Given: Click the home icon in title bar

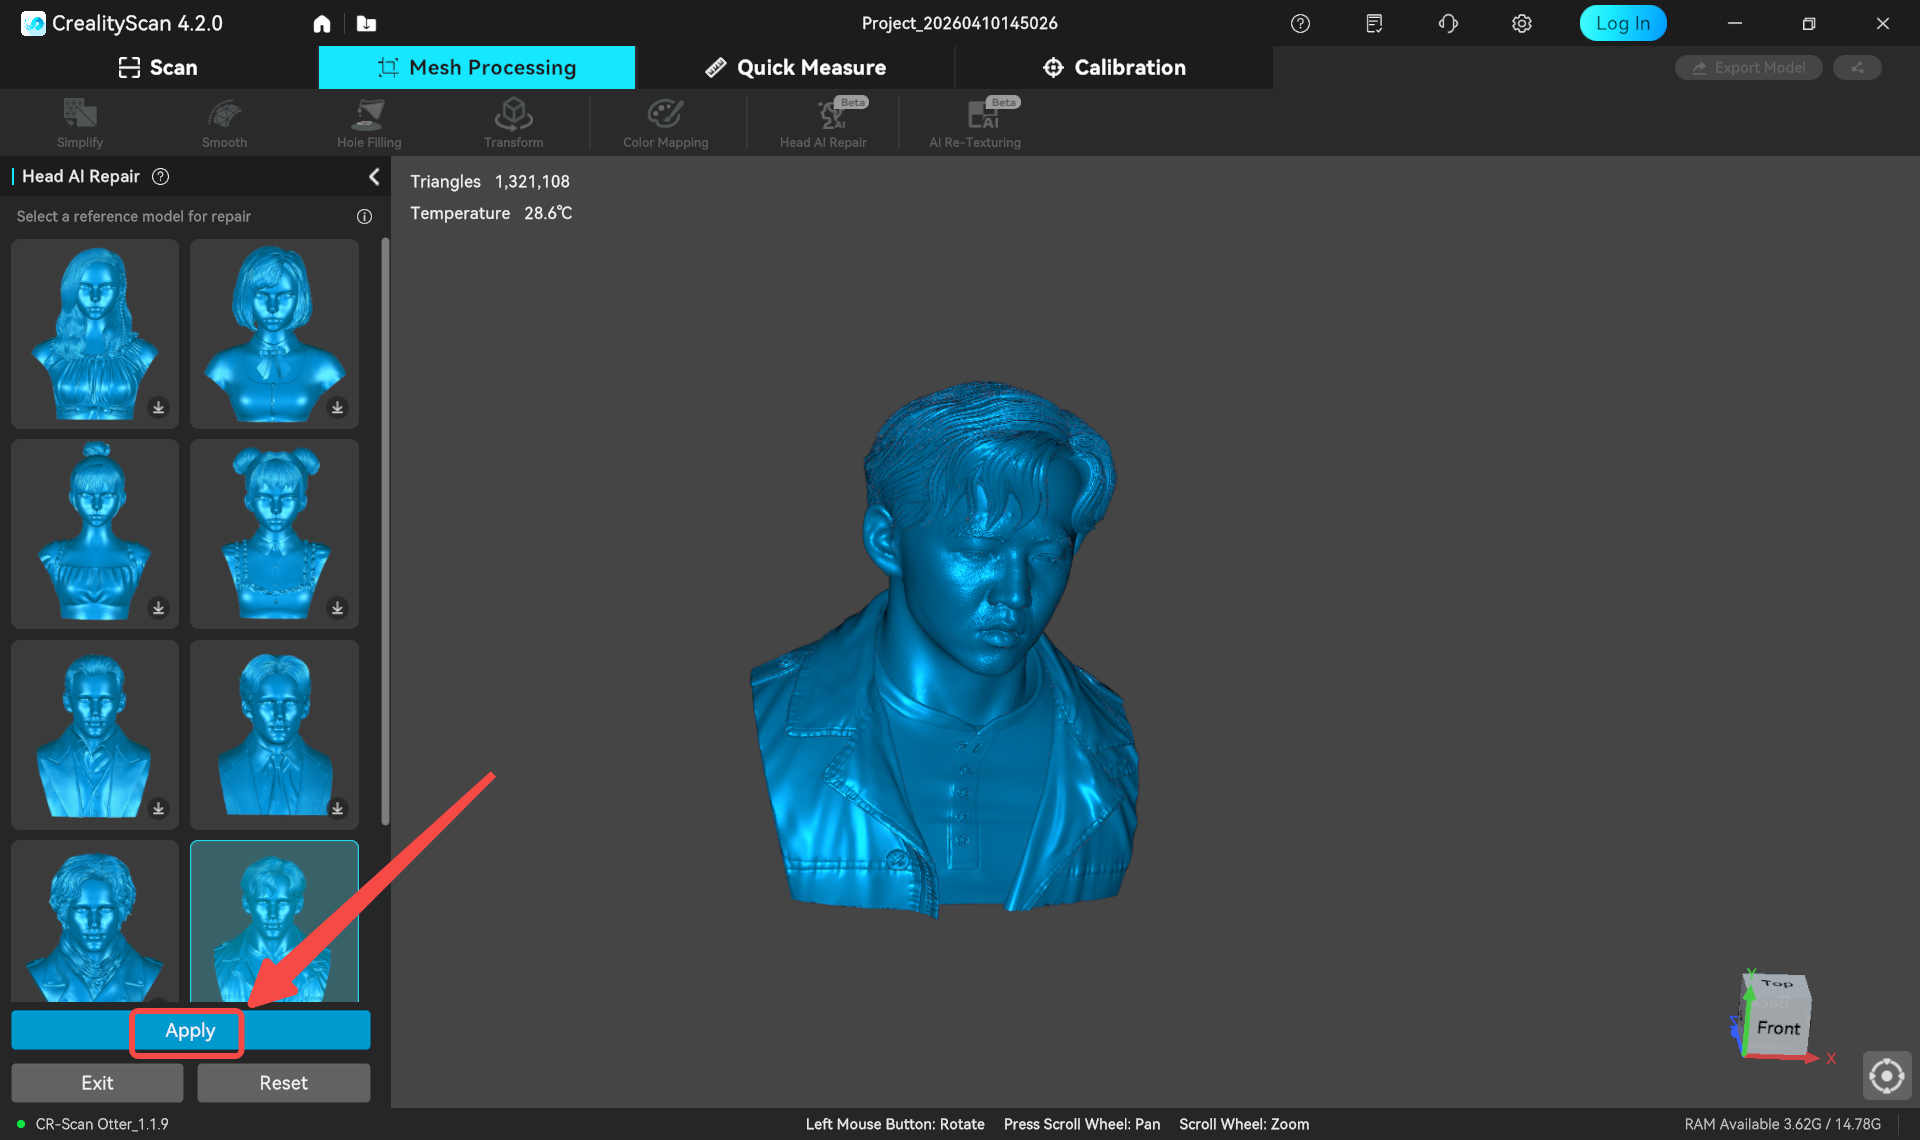Looking at the screenshot, I should [x=321, y=24].
